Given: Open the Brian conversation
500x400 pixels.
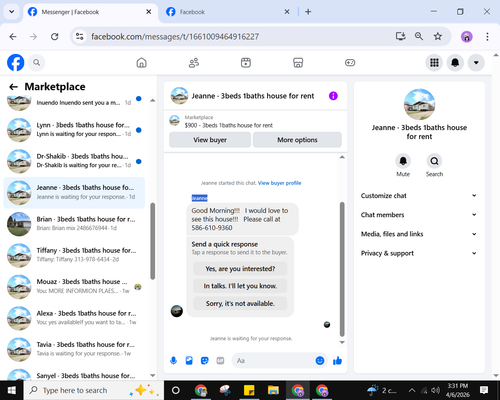Looking at the screenshot, I should click(74, 224).
